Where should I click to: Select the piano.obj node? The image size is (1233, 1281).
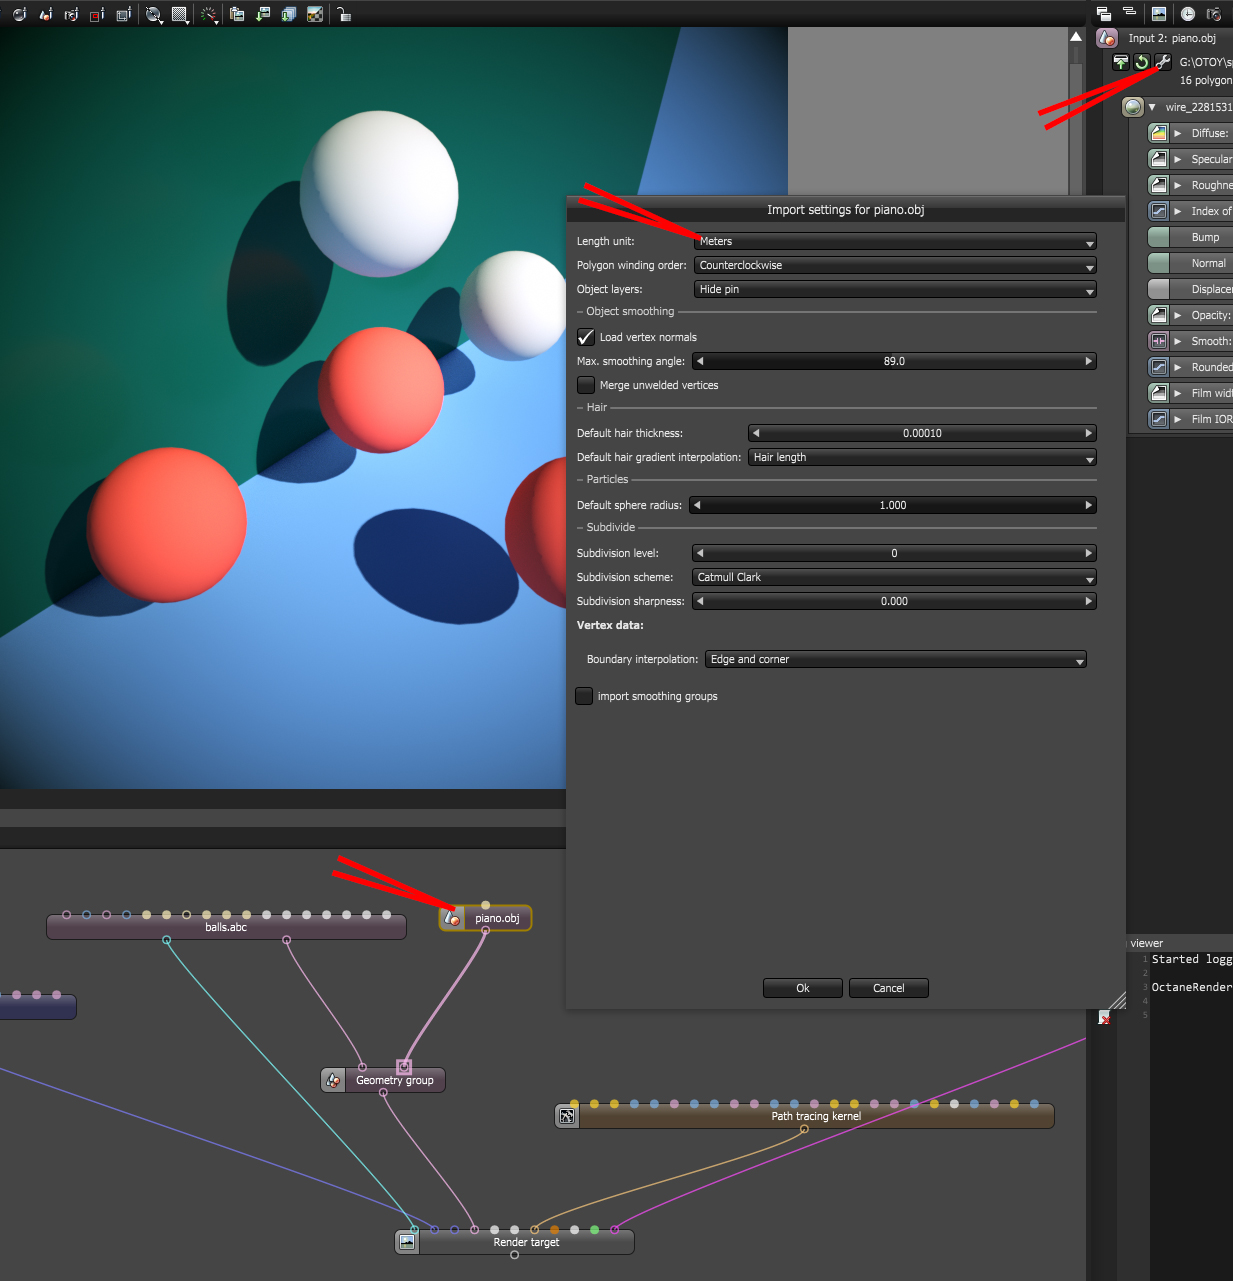tap(486, 918)
